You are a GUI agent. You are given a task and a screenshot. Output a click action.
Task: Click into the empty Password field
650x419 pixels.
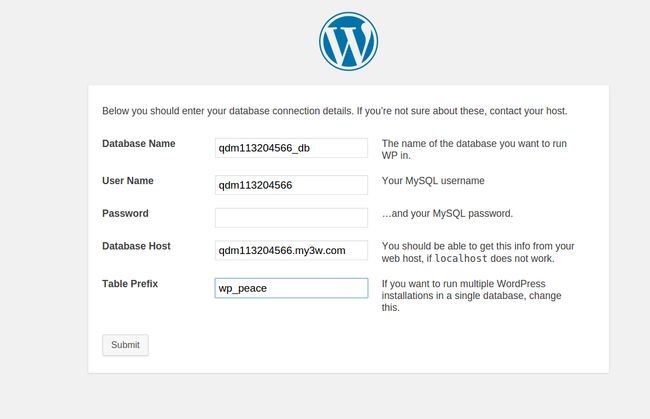pos(291,218)
